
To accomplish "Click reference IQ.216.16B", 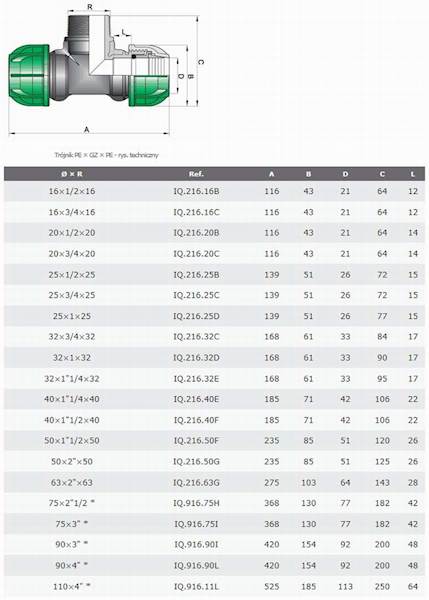I will 196,191.
